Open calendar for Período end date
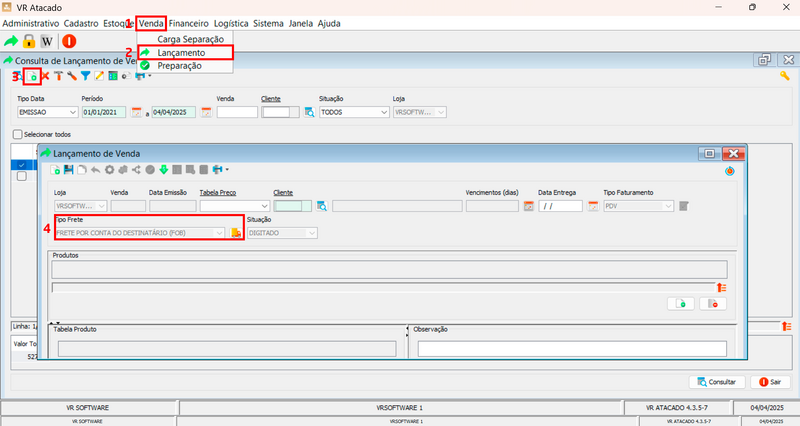 [x=206, y=112]
